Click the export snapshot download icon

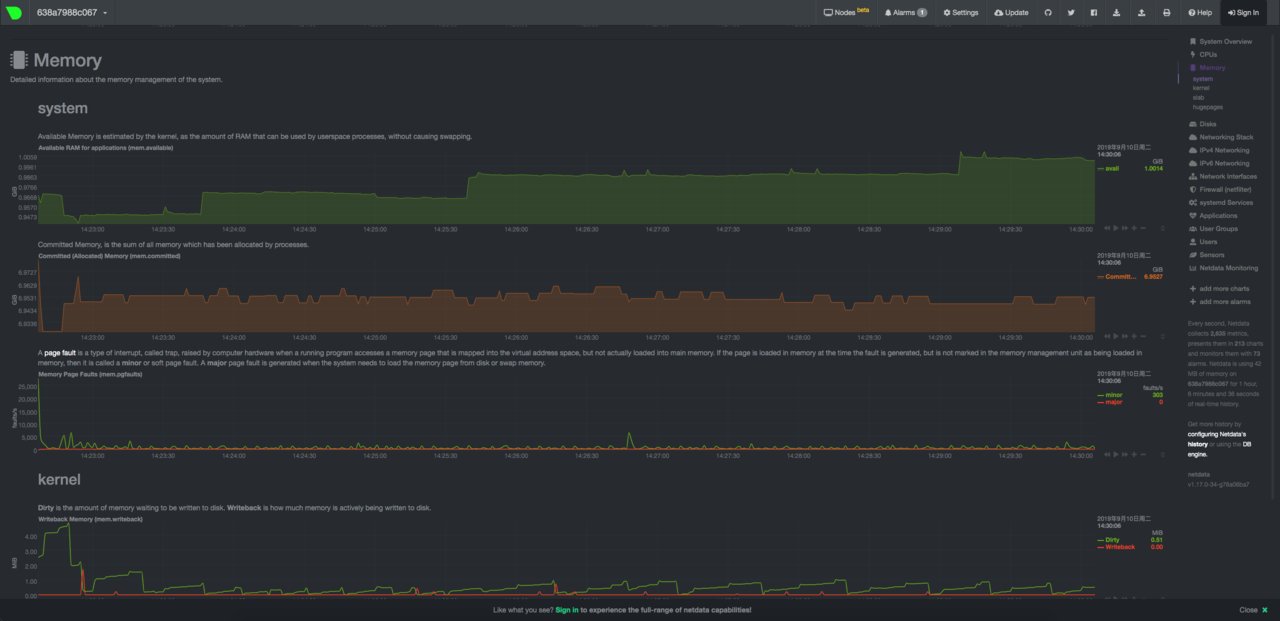(x=1117, y=13)
